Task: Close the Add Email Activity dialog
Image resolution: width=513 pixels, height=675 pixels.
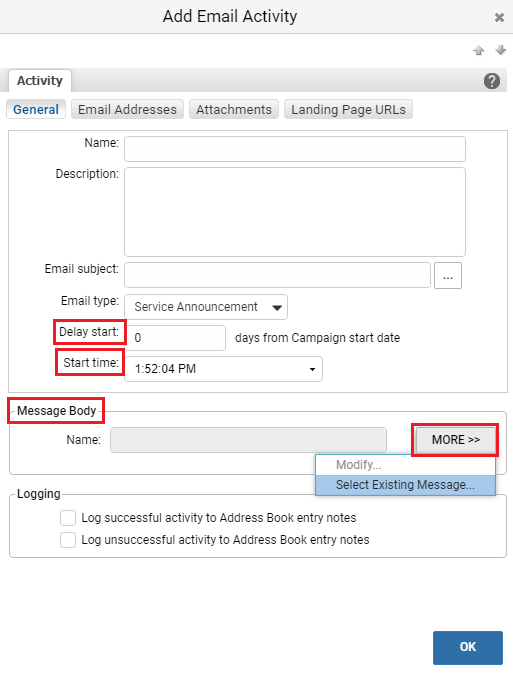Action: (499, 17)
